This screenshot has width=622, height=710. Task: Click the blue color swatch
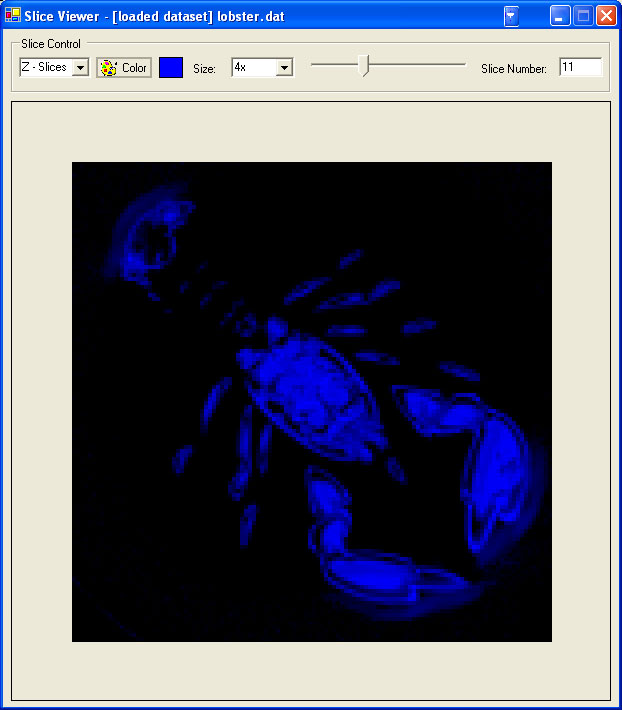(x=171, y=68)
